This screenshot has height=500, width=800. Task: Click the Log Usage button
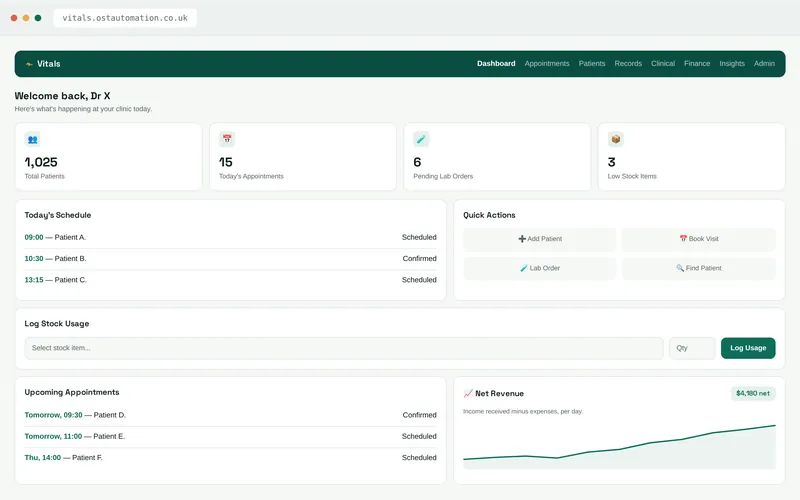point(748,348)
